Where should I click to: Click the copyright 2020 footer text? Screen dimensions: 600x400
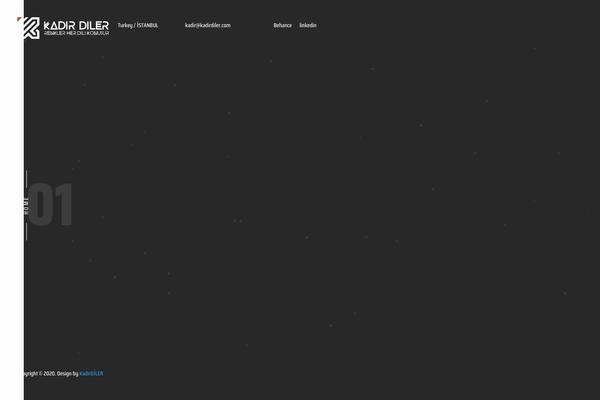click(x=51, y=373)
